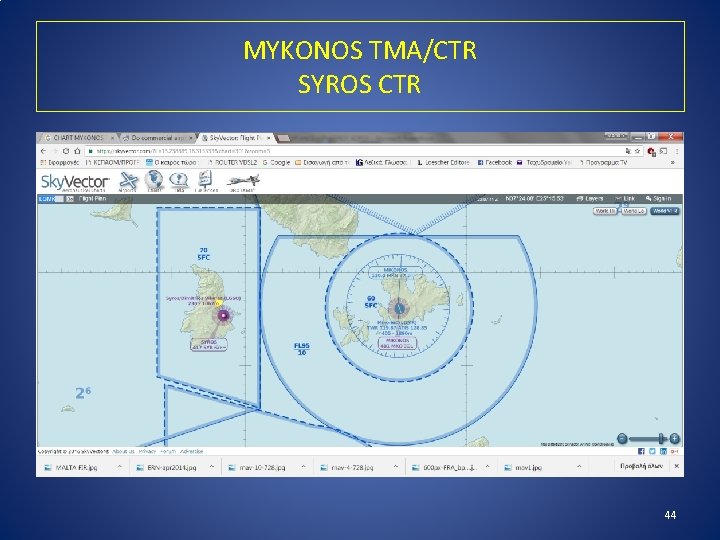The image size is (720, 540).
Task: Open About Us footer link
Action: (123, 451)
